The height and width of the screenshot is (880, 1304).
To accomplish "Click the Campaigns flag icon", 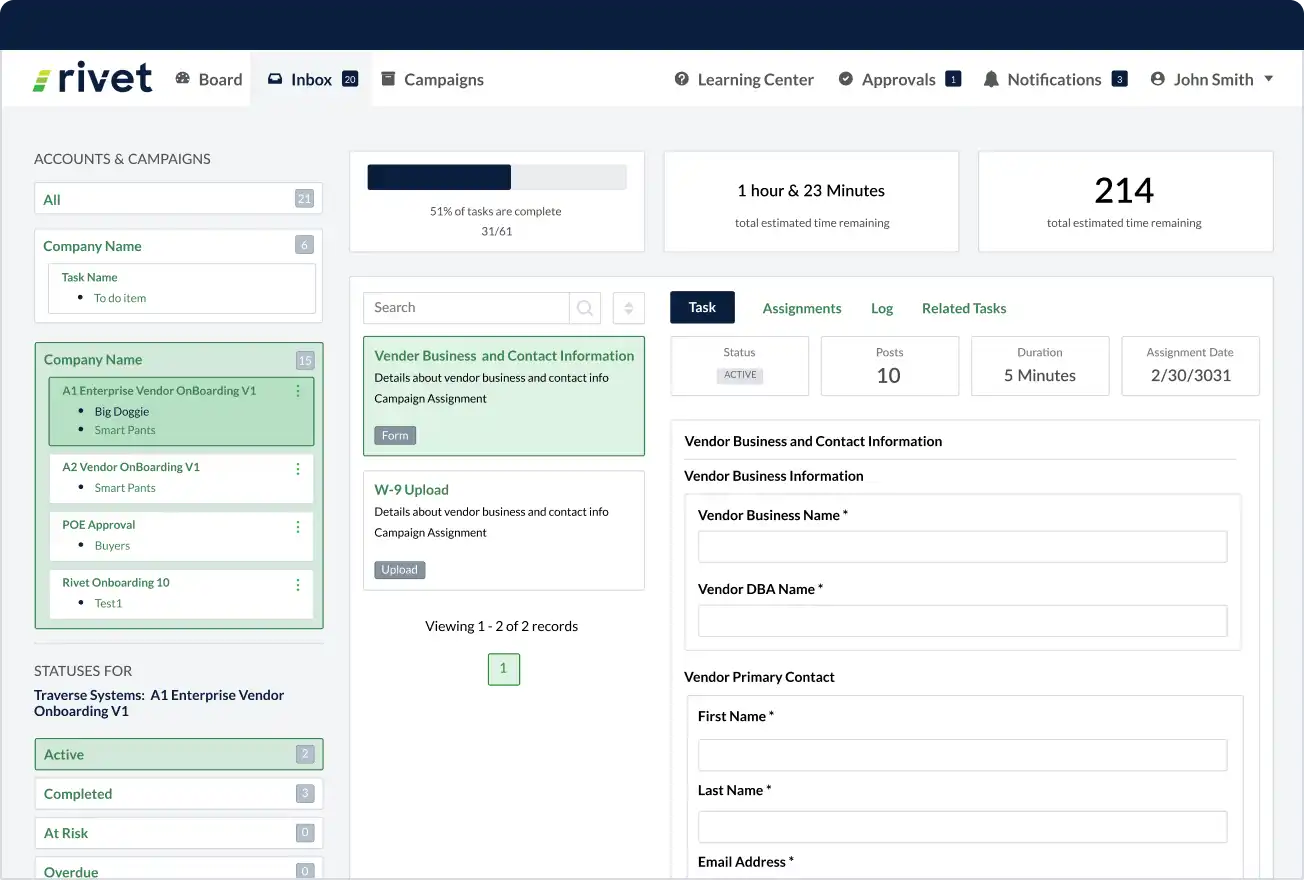I will coord(386,79).
